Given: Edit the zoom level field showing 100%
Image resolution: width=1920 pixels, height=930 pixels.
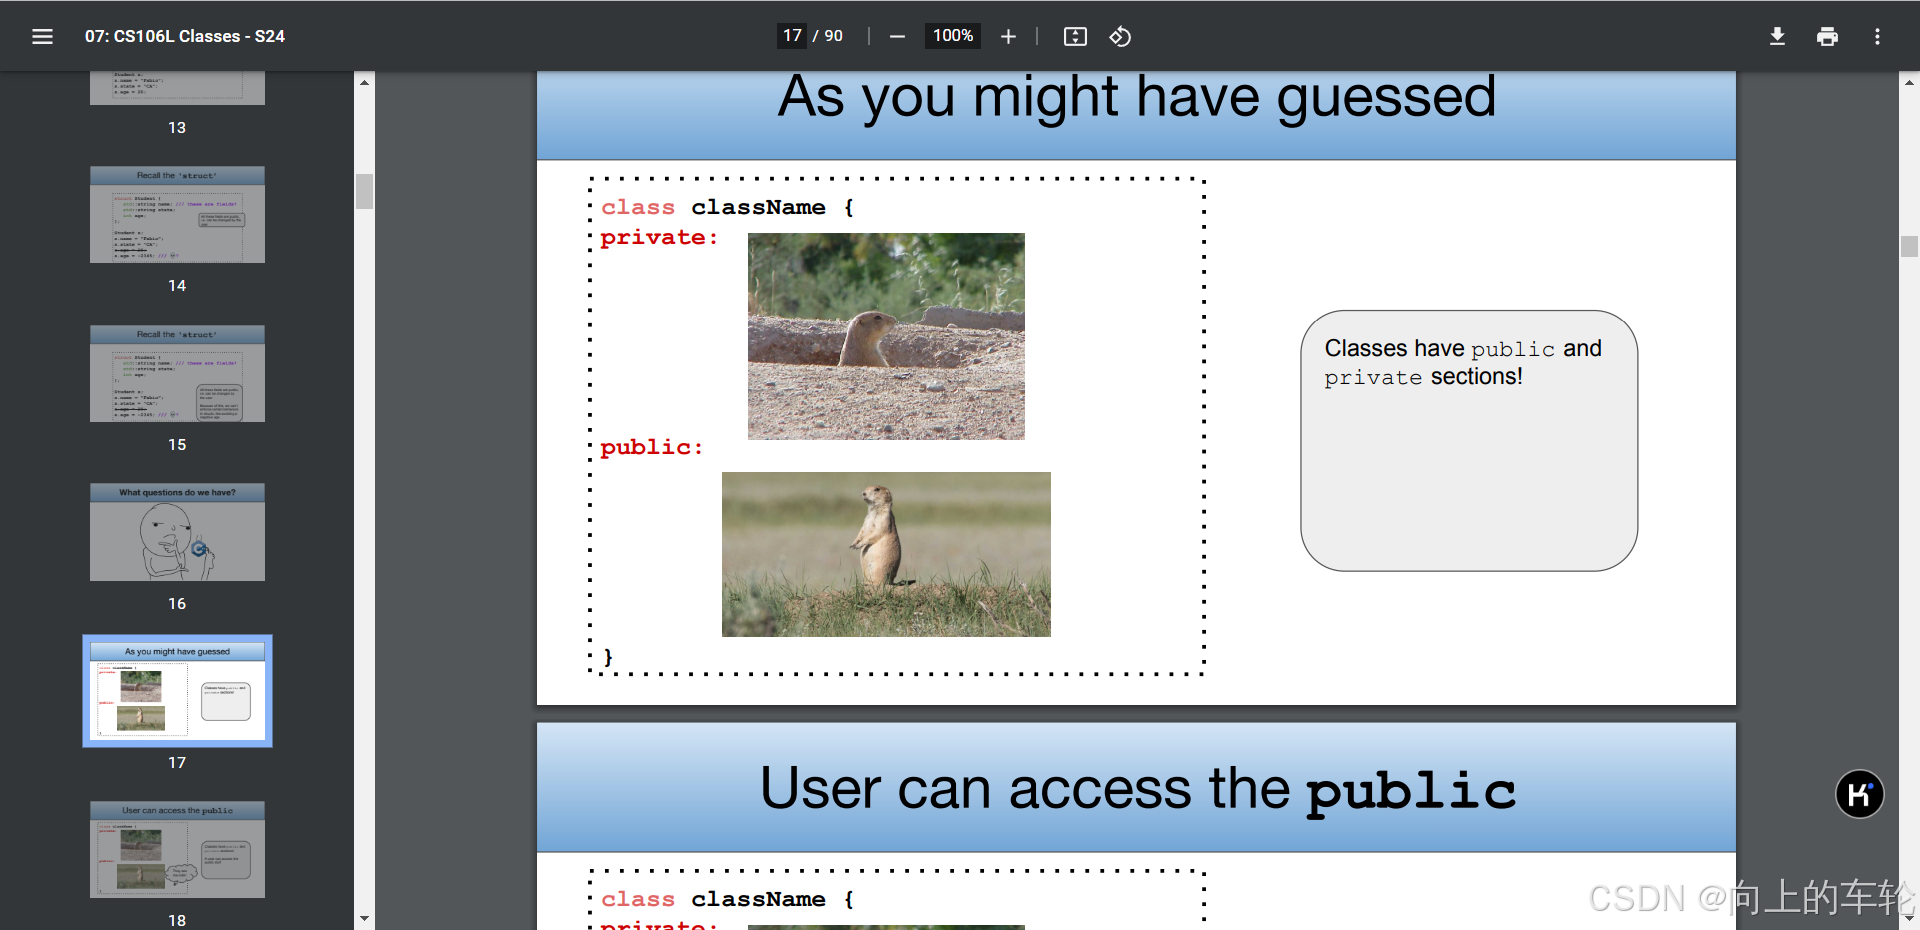Looking at the screenshot, I should click(x=953, y=36).
